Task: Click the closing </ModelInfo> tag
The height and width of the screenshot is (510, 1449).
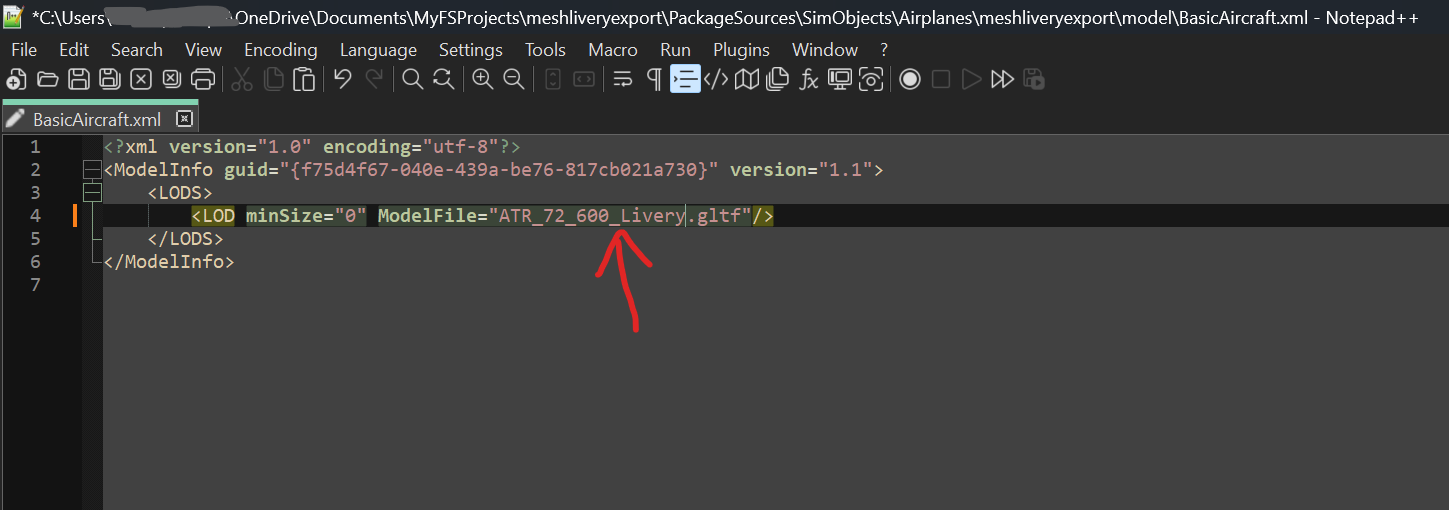Action: [169, 261]
